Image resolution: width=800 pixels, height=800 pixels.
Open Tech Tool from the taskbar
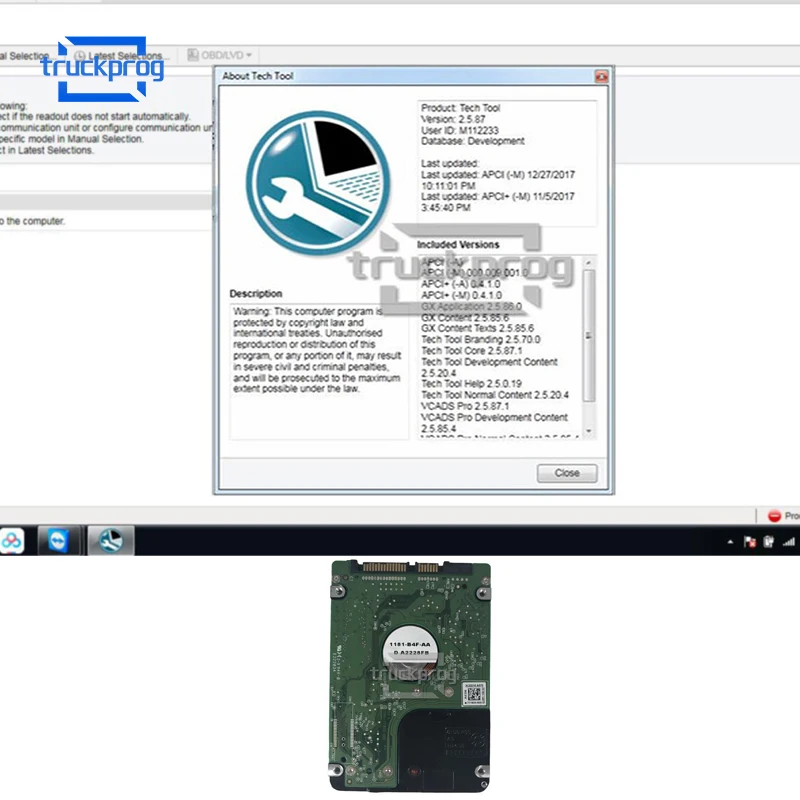coord(111,540)
